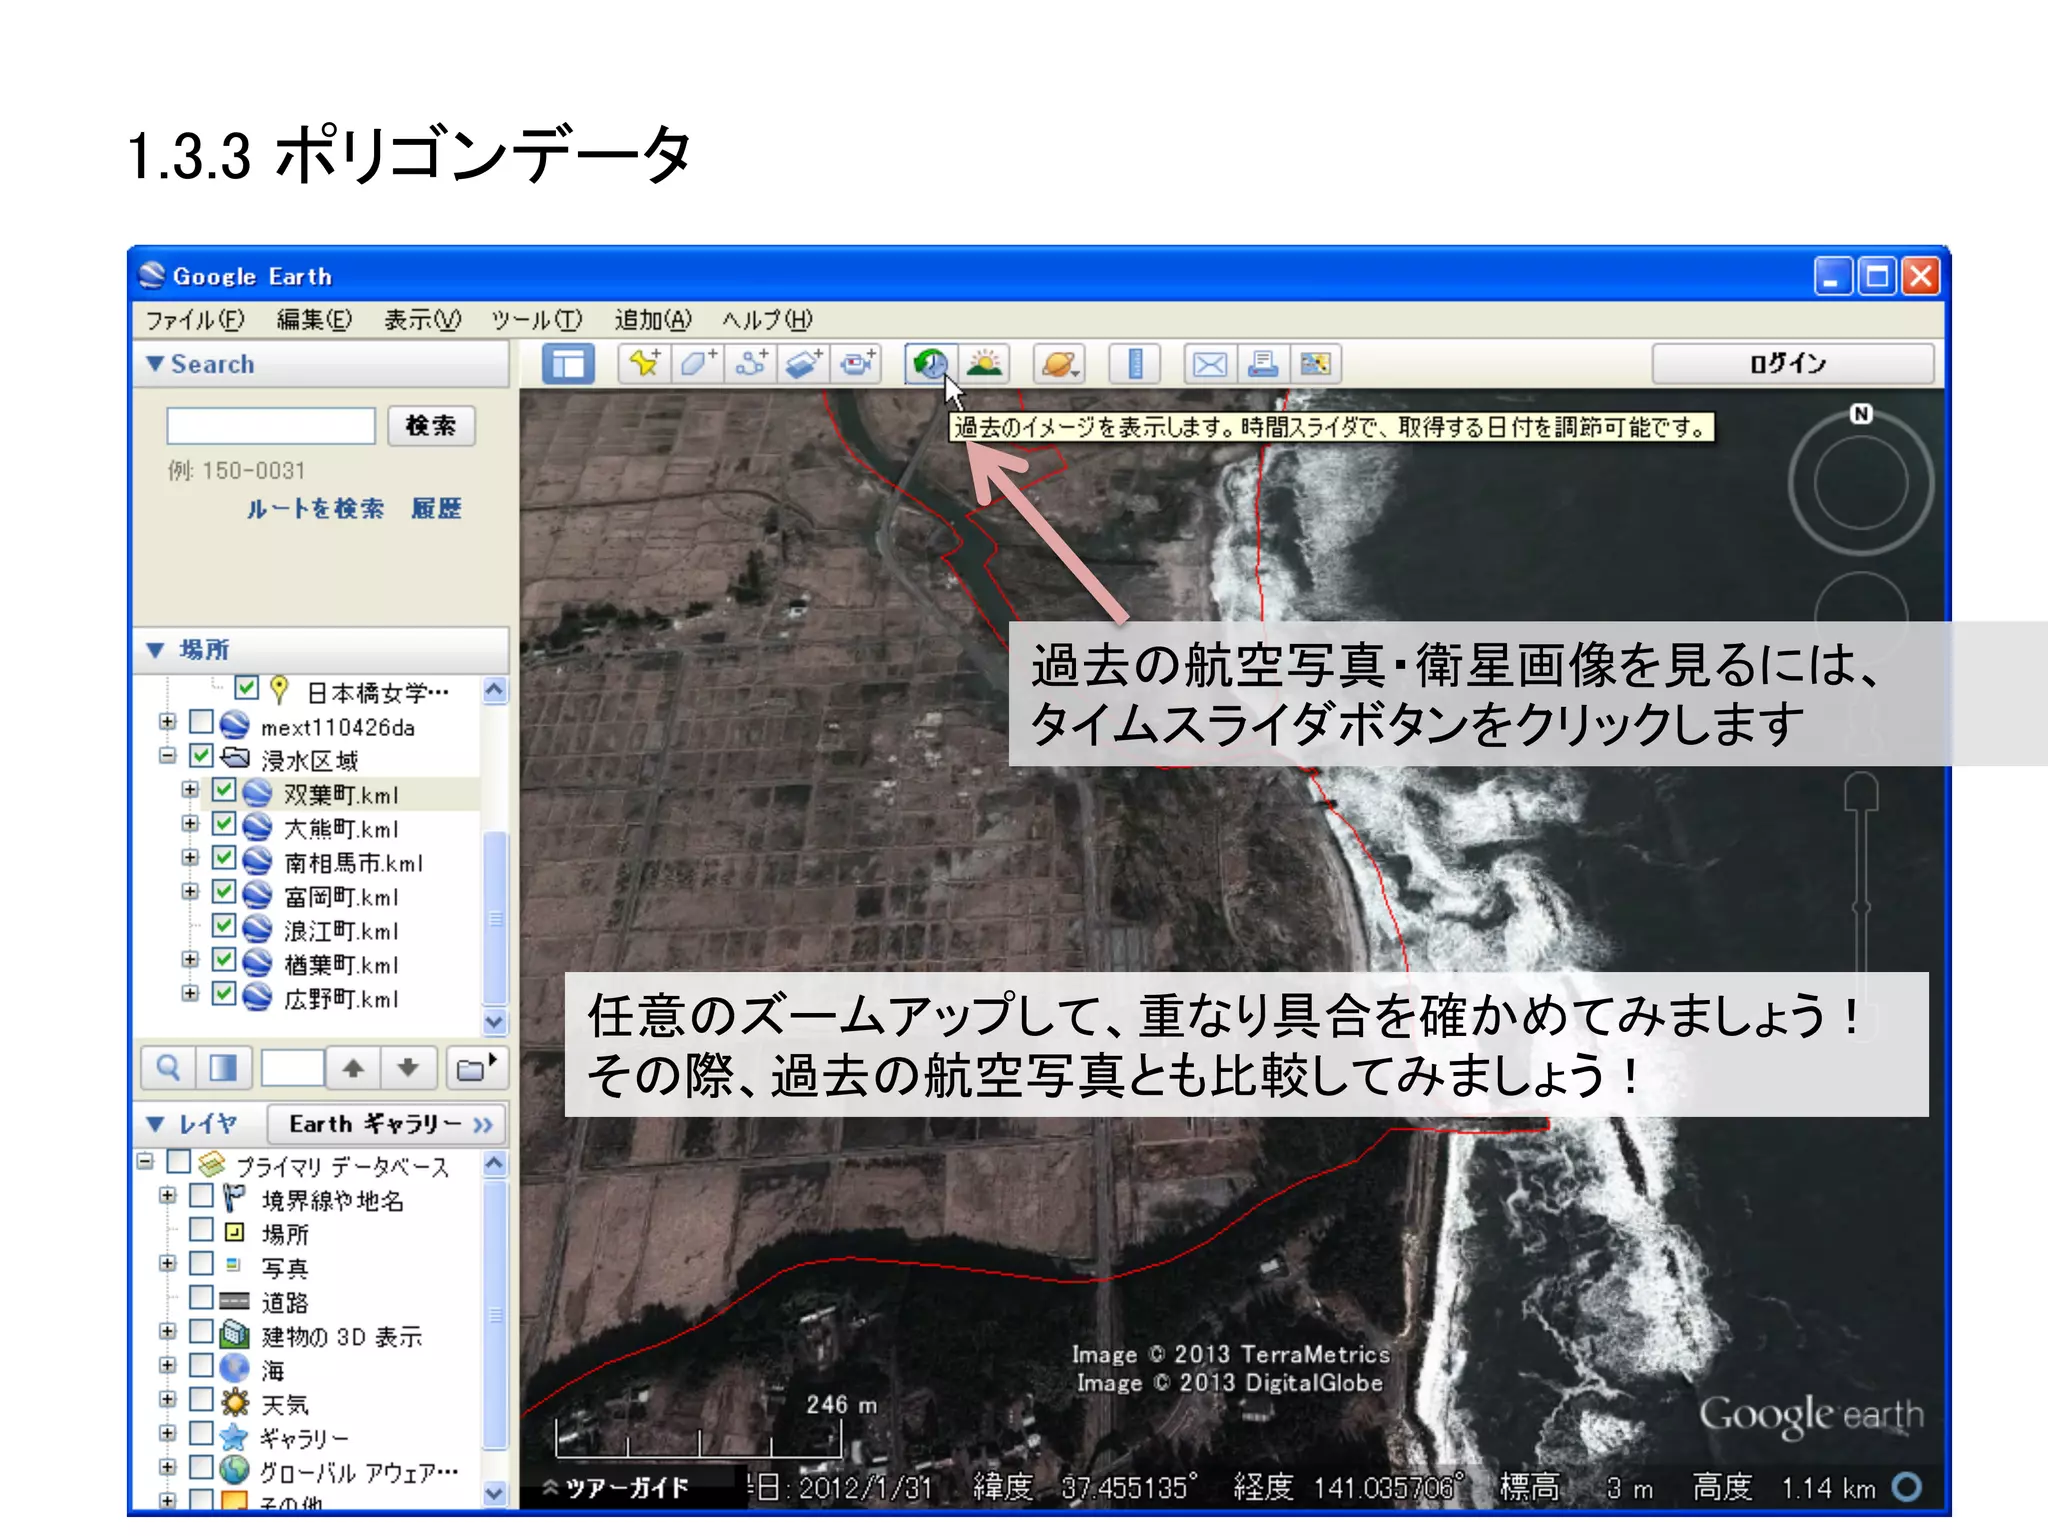Add an image overlay with the toolbar icon
Image resolution: width=2048 pixels, height=1536 pixels.
pos(803,364)
